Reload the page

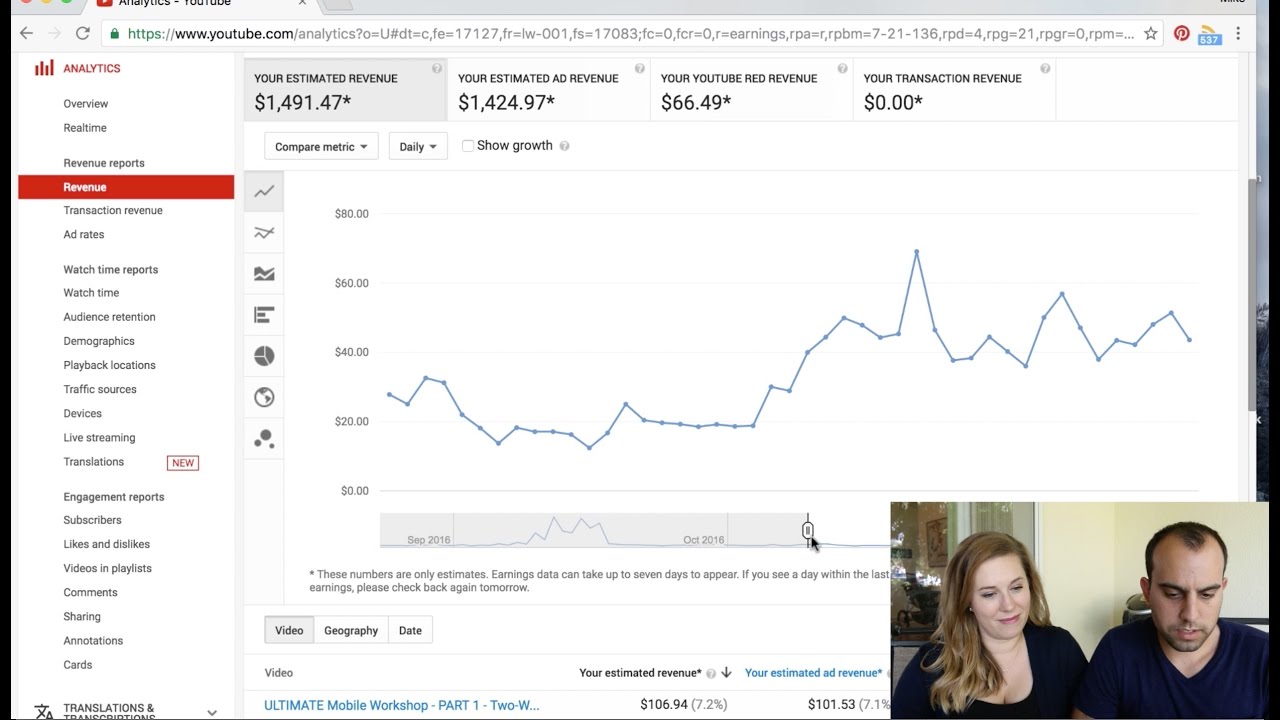click(83, 33)
